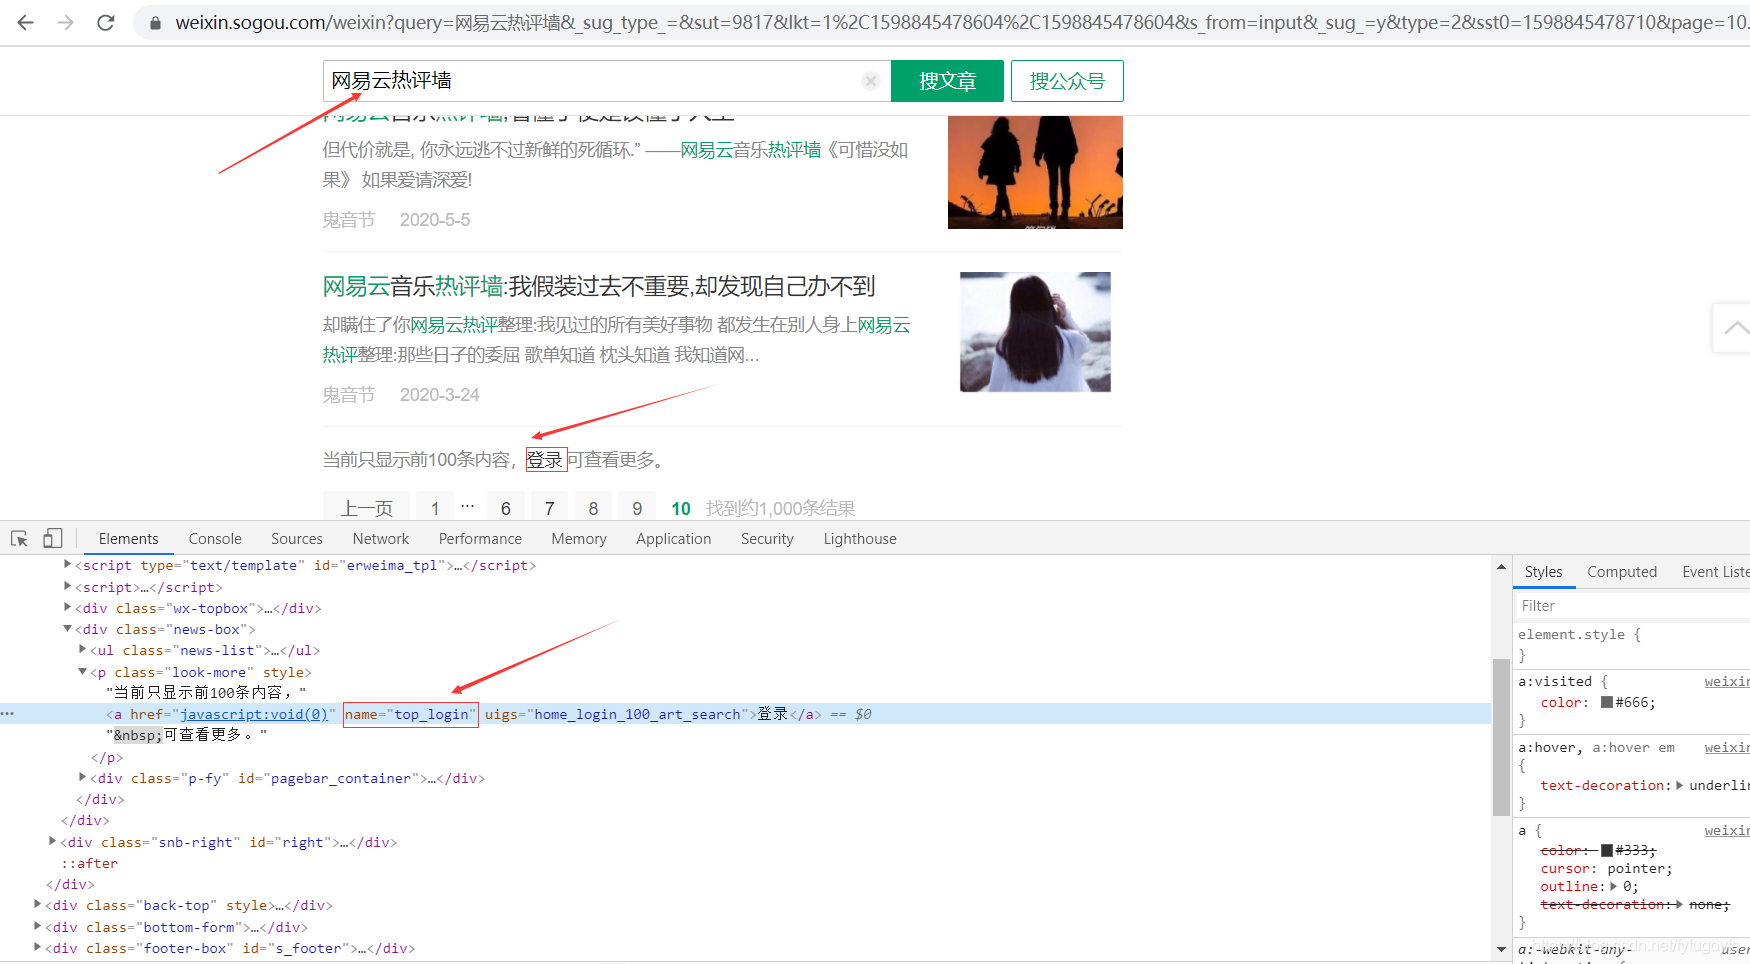This screenshot has height=964, width=1750.
Task: Reload the page with the refresh icon
Action: tap(106, 22)
